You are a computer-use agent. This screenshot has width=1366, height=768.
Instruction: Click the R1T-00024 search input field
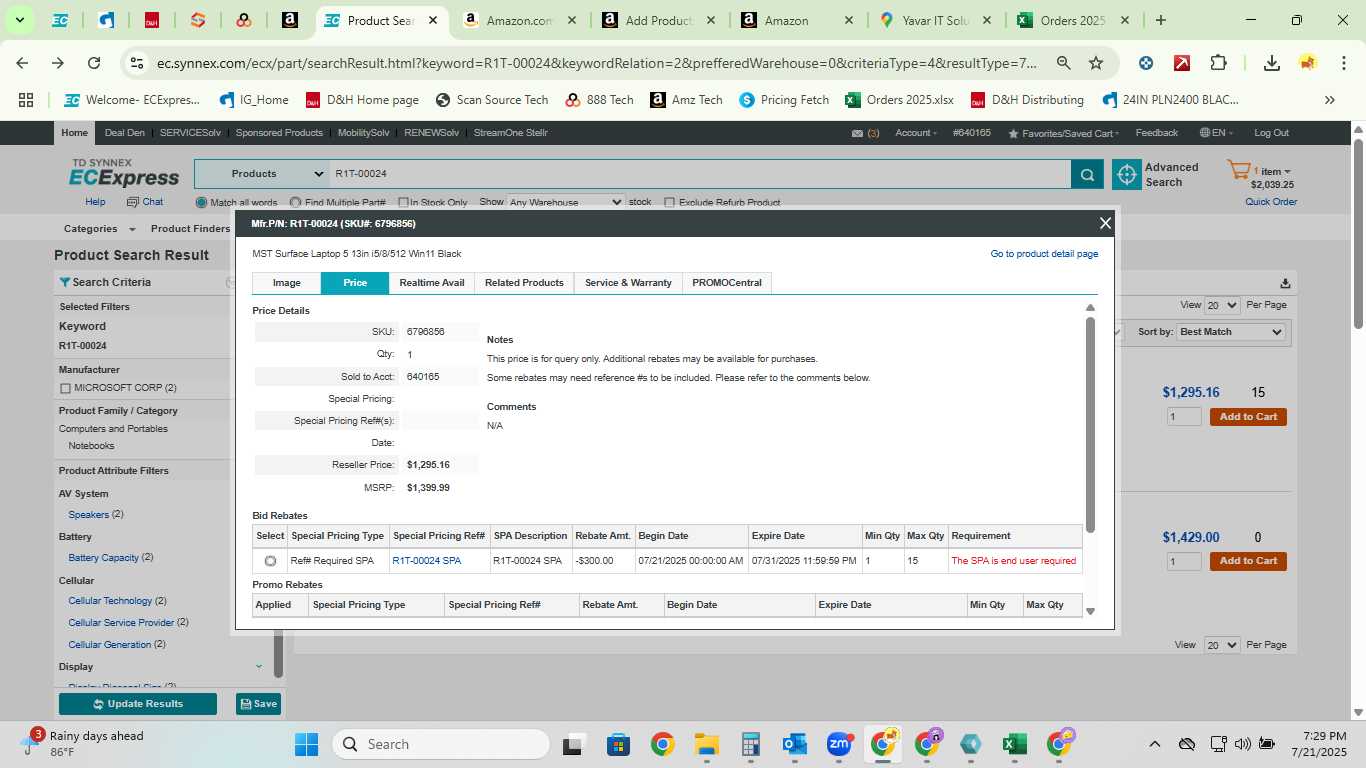click(699, 174)
